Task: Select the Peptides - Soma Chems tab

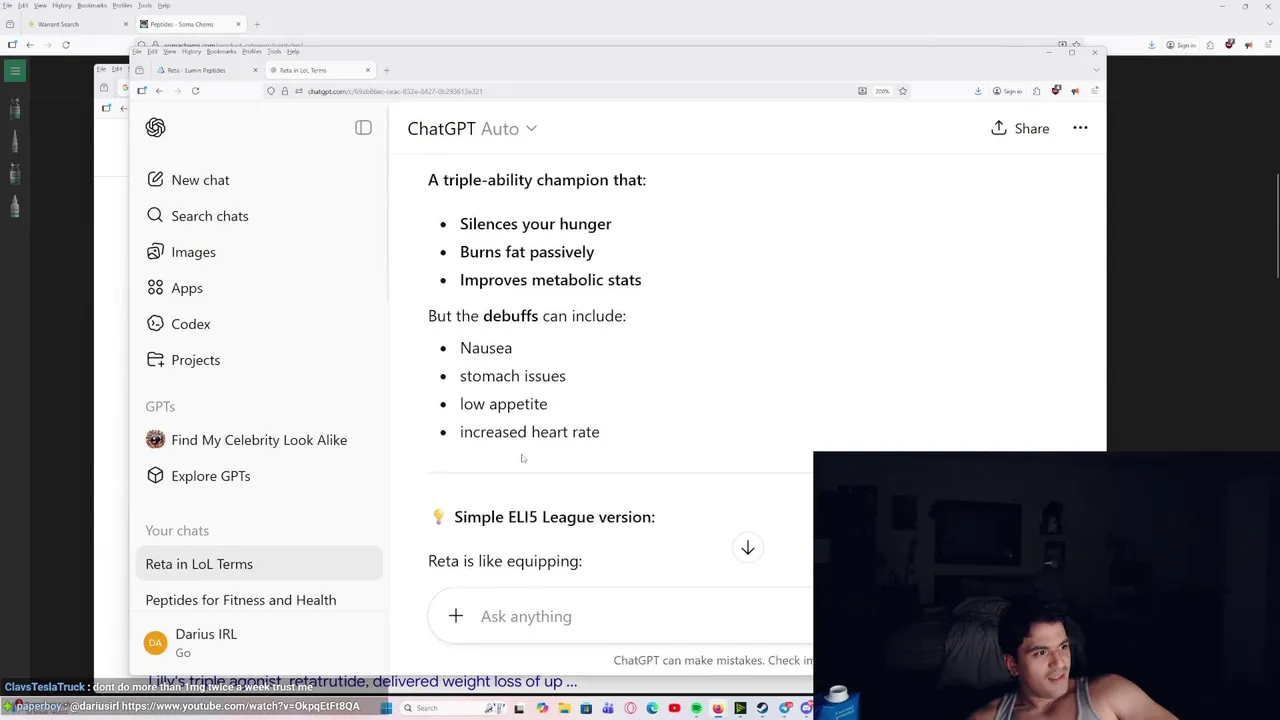Action: tap(190, 24)
